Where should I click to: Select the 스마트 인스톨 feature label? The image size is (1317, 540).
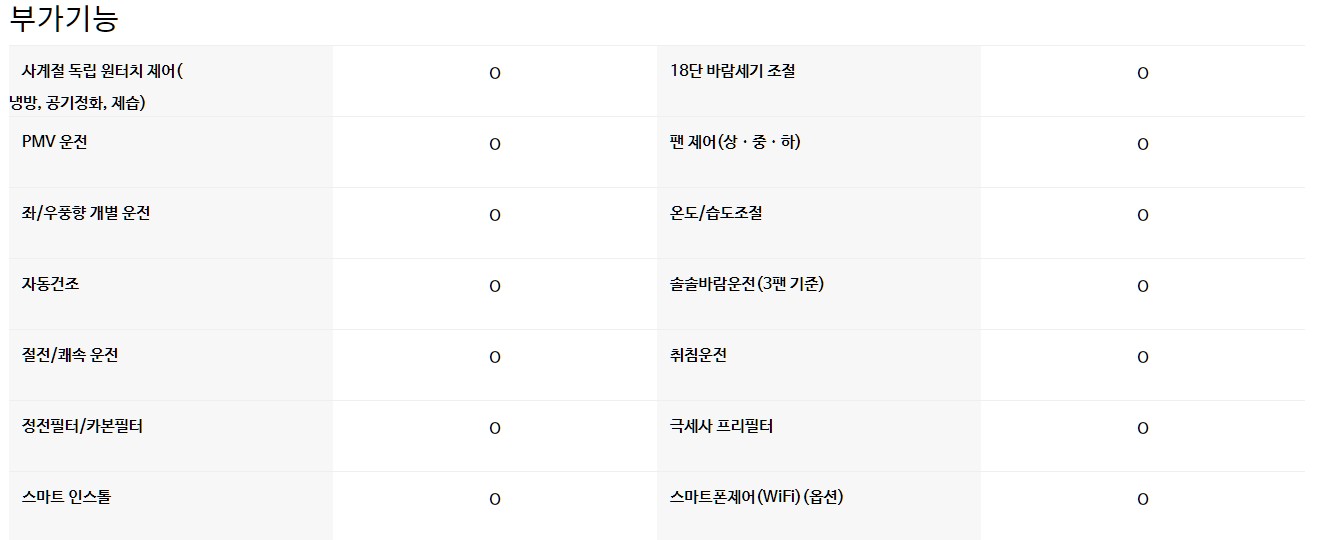66,497
